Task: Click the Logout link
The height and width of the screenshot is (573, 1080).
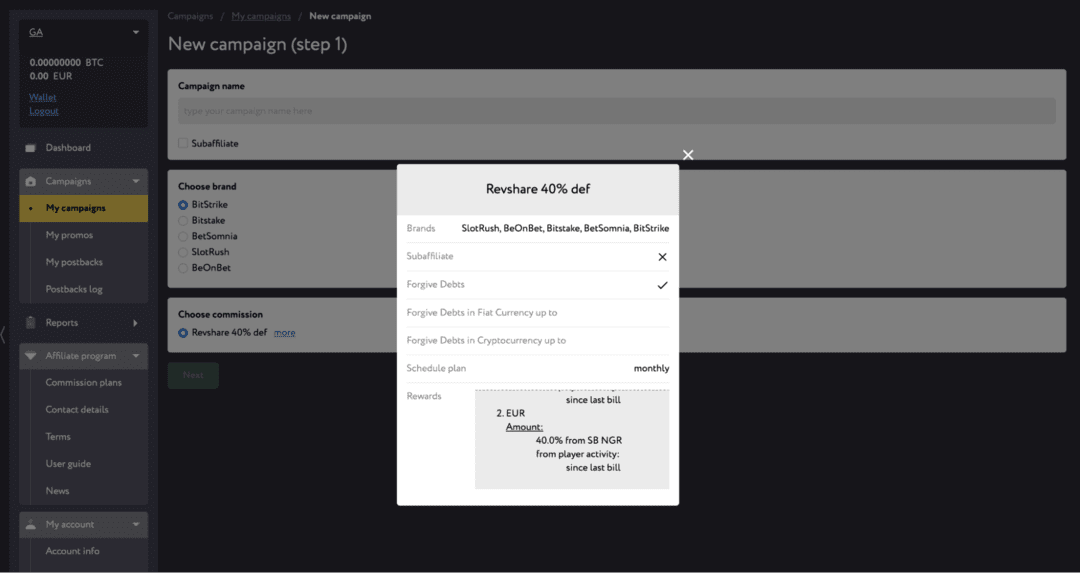Action: point(43,111)
